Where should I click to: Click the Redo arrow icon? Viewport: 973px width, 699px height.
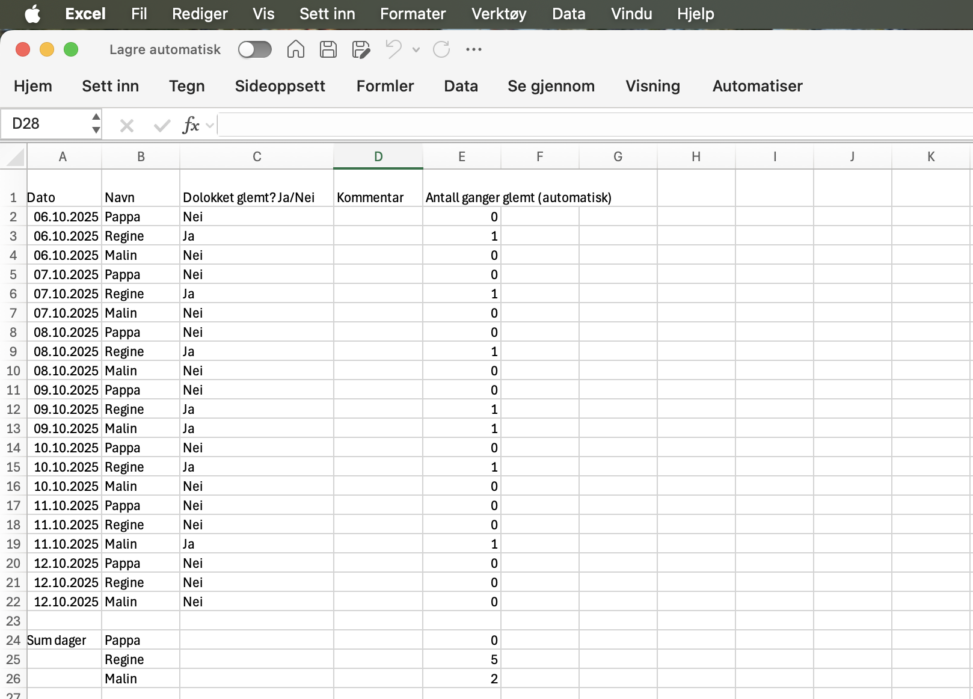coord(441,50)
